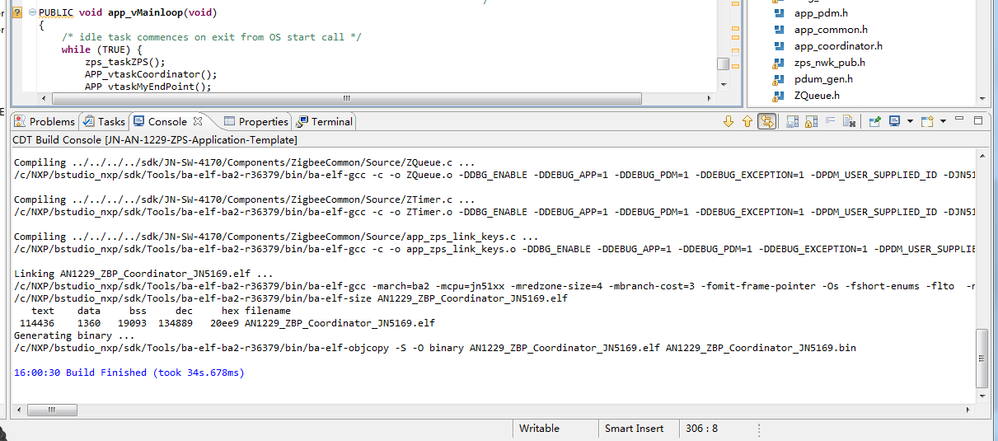The image size is (998, 441).
Task: Click editor horizontal scroll right arrow
Action: (x=710, y=99)
